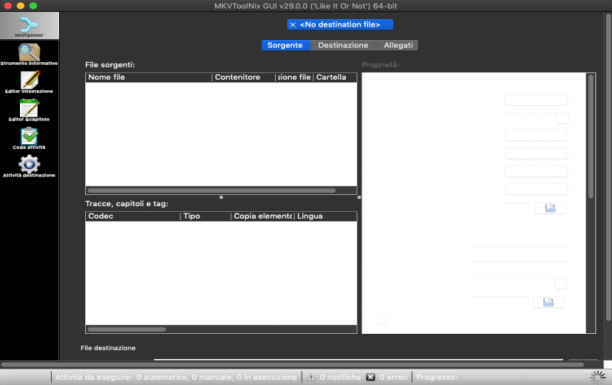Sort tracks by Copia elemento column
Screen dimensions: 612x385
pos(262,216)
